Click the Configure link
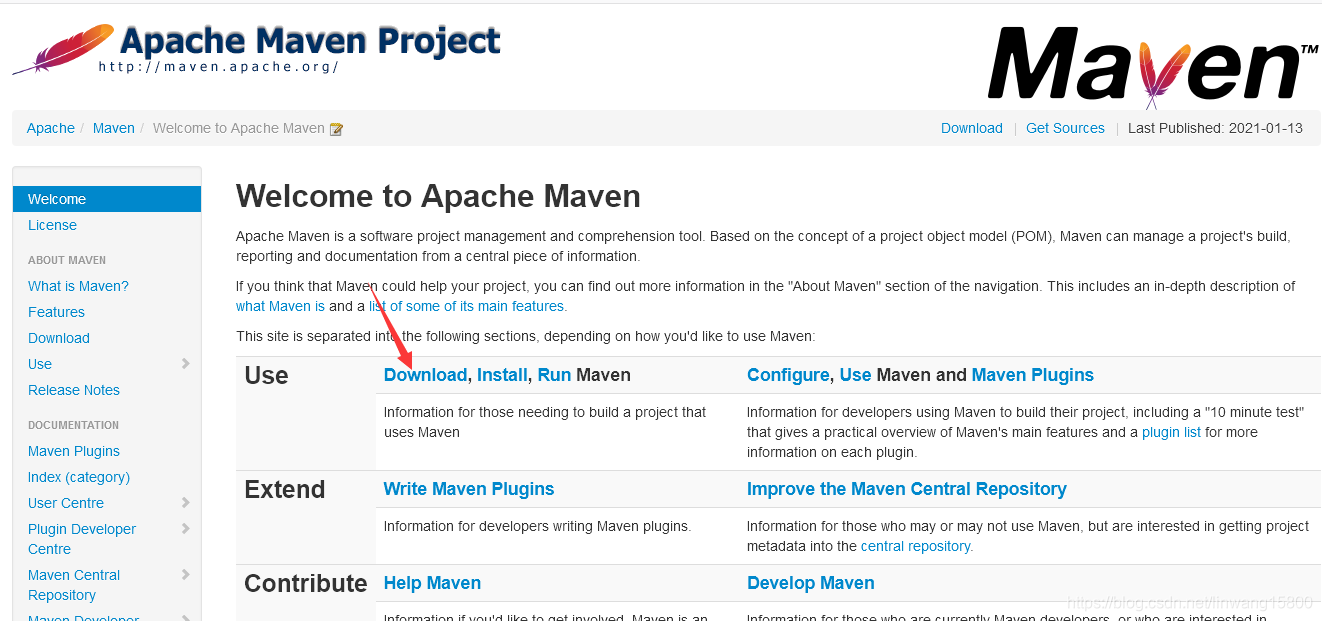This screenshot has width=1322, height=621. 788,375
